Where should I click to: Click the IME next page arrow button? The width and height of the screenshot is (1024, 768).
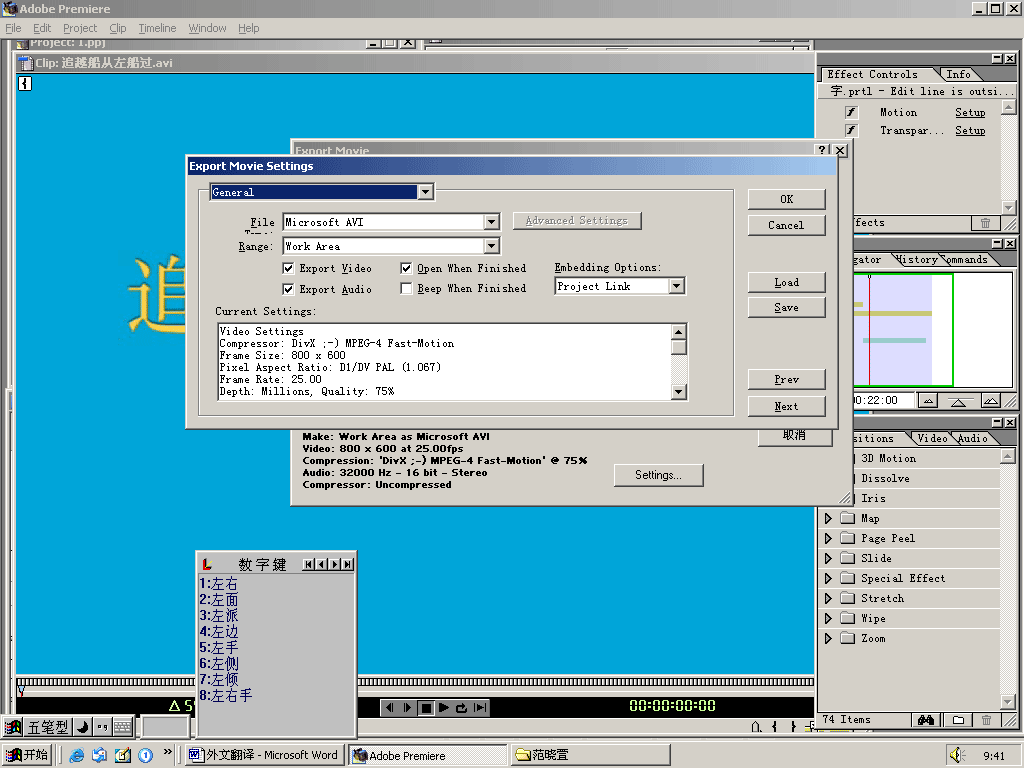334,564
